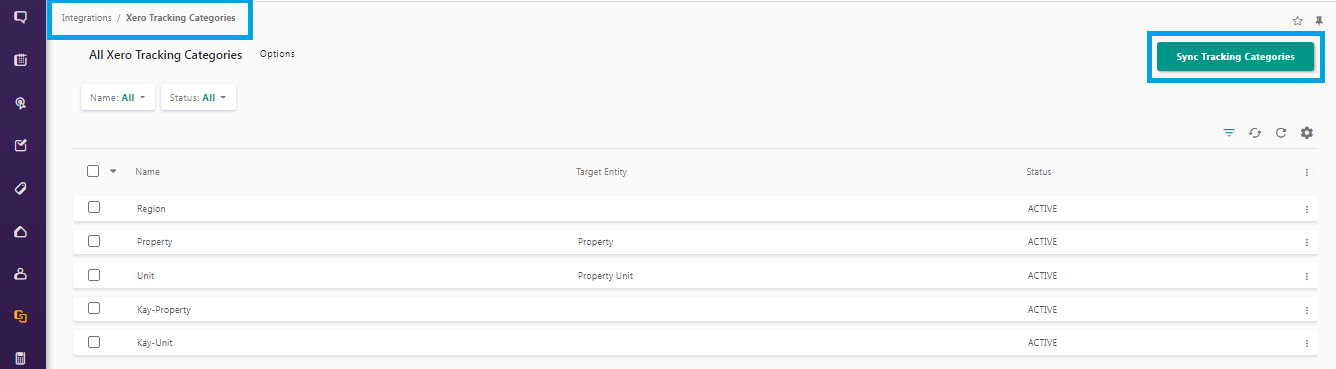
Task: Go to Integrations breadcrumb link
Action: pyautogui.click(x=86, y=18)
